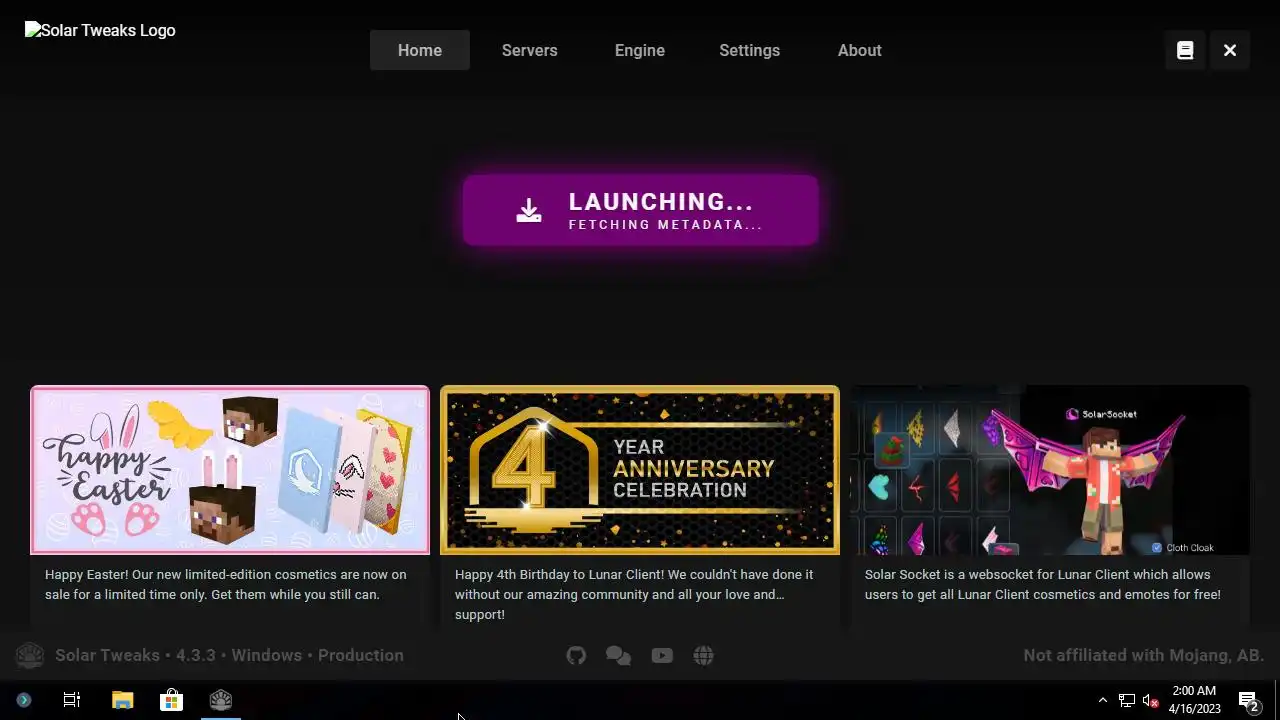Open the network status tray icon
The width and height of the screenshot is (1280, 720).
point(1127,700)
